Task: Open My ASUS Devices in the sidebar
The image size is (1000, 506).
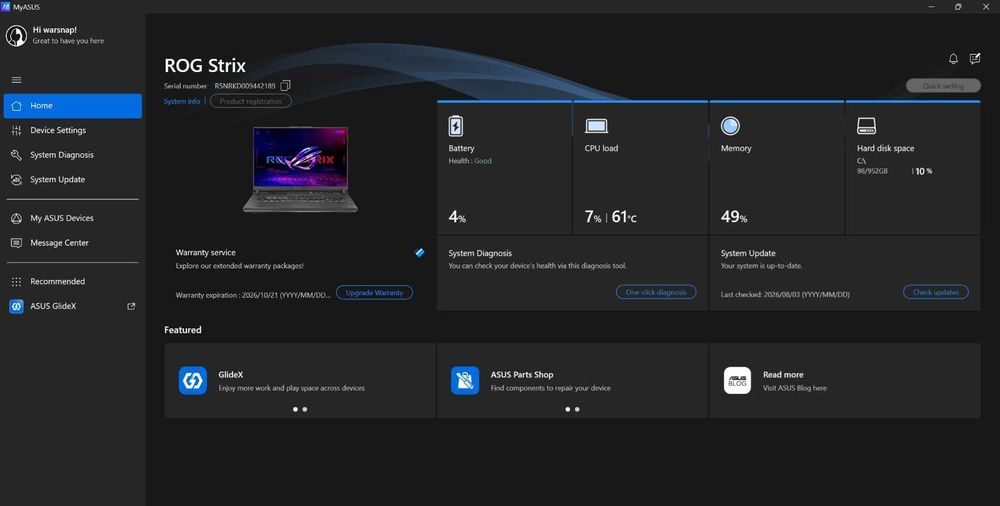Action: [x=73, y=218]
